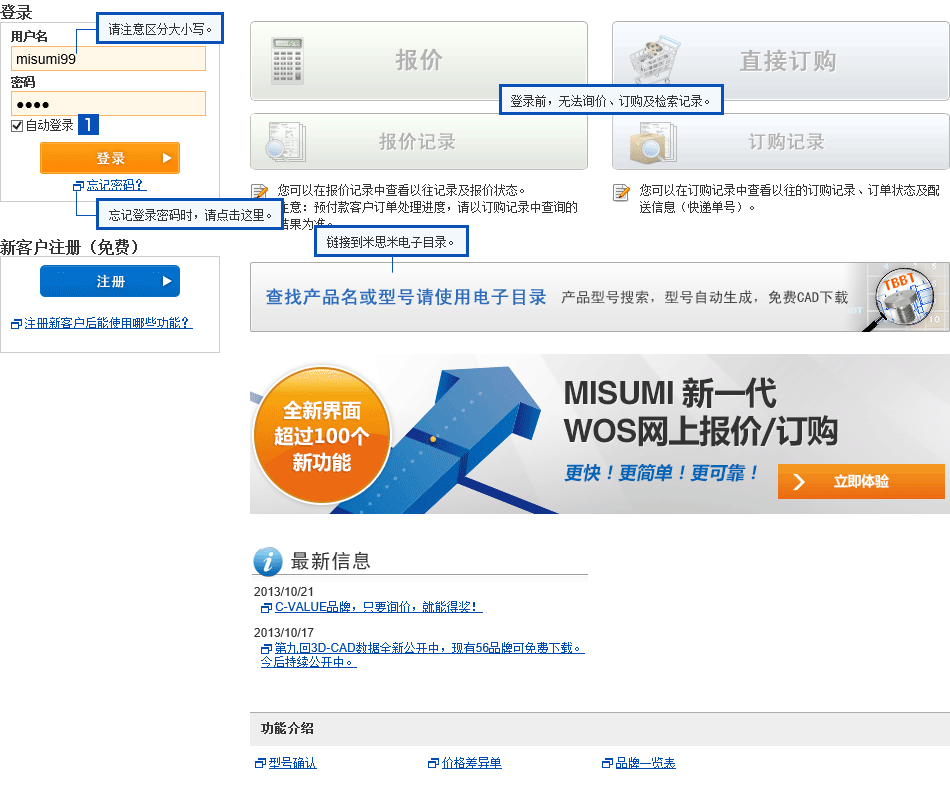This screenshot has height=800, width=950.
Task: Click the package icon on 订购记录
Action: [x=653, y=142]
